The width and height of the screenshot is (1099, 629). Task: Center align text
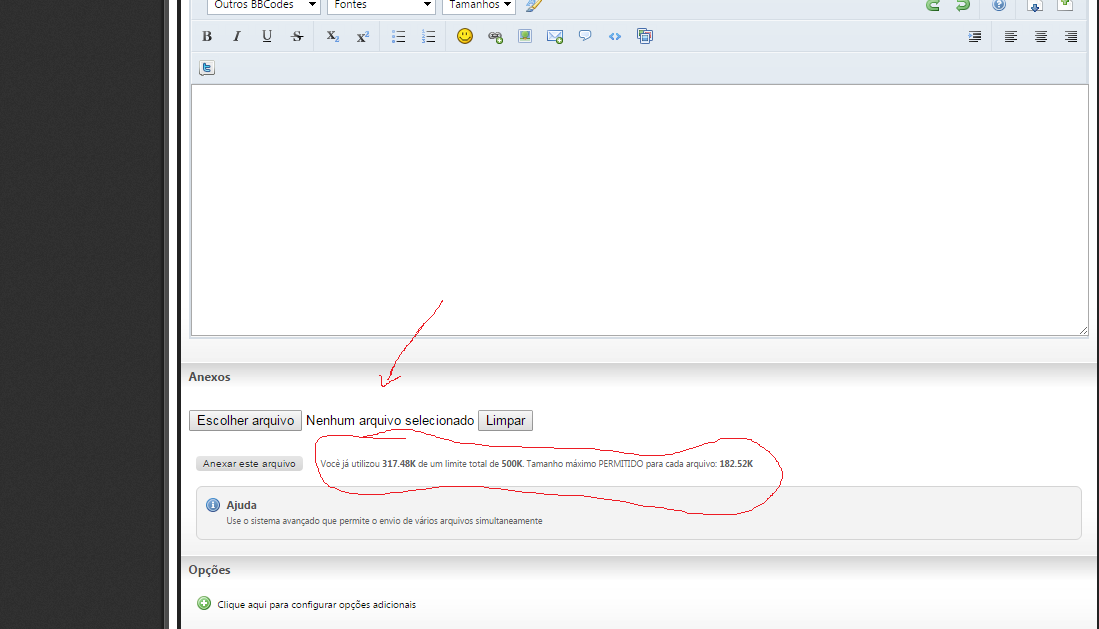(1041, 36)
